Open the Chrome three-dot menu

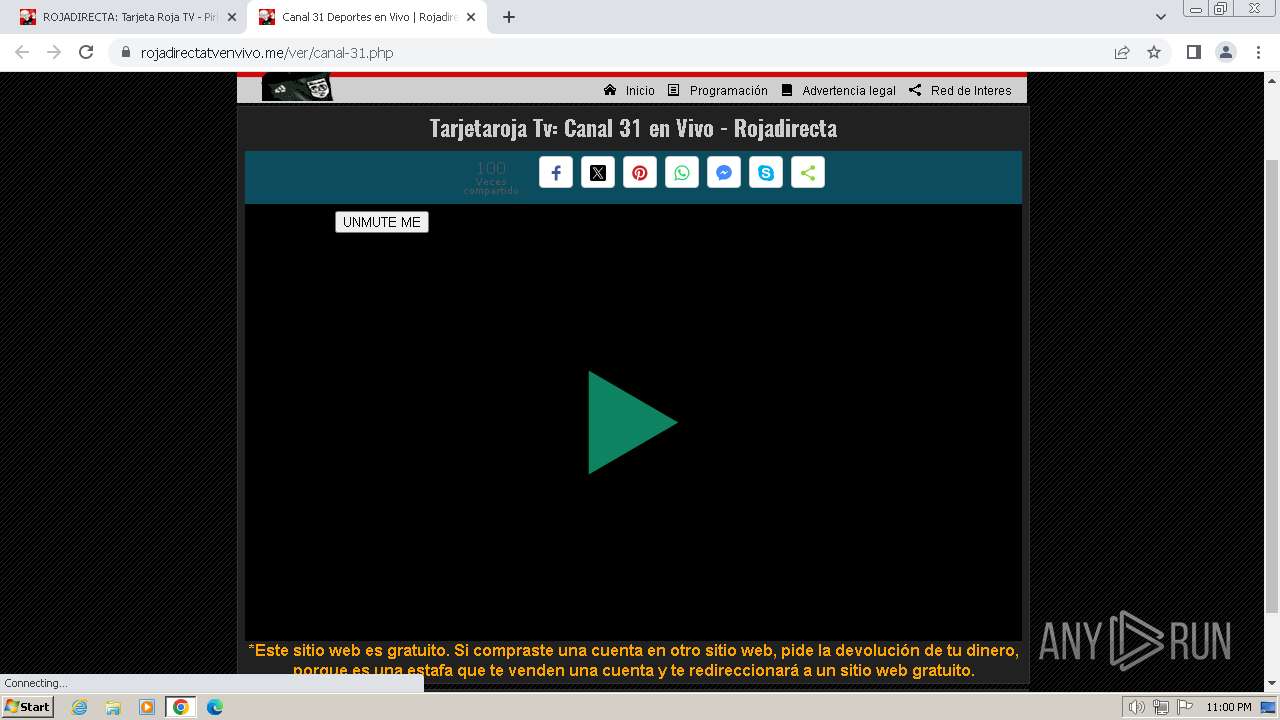coord(1259,52)
